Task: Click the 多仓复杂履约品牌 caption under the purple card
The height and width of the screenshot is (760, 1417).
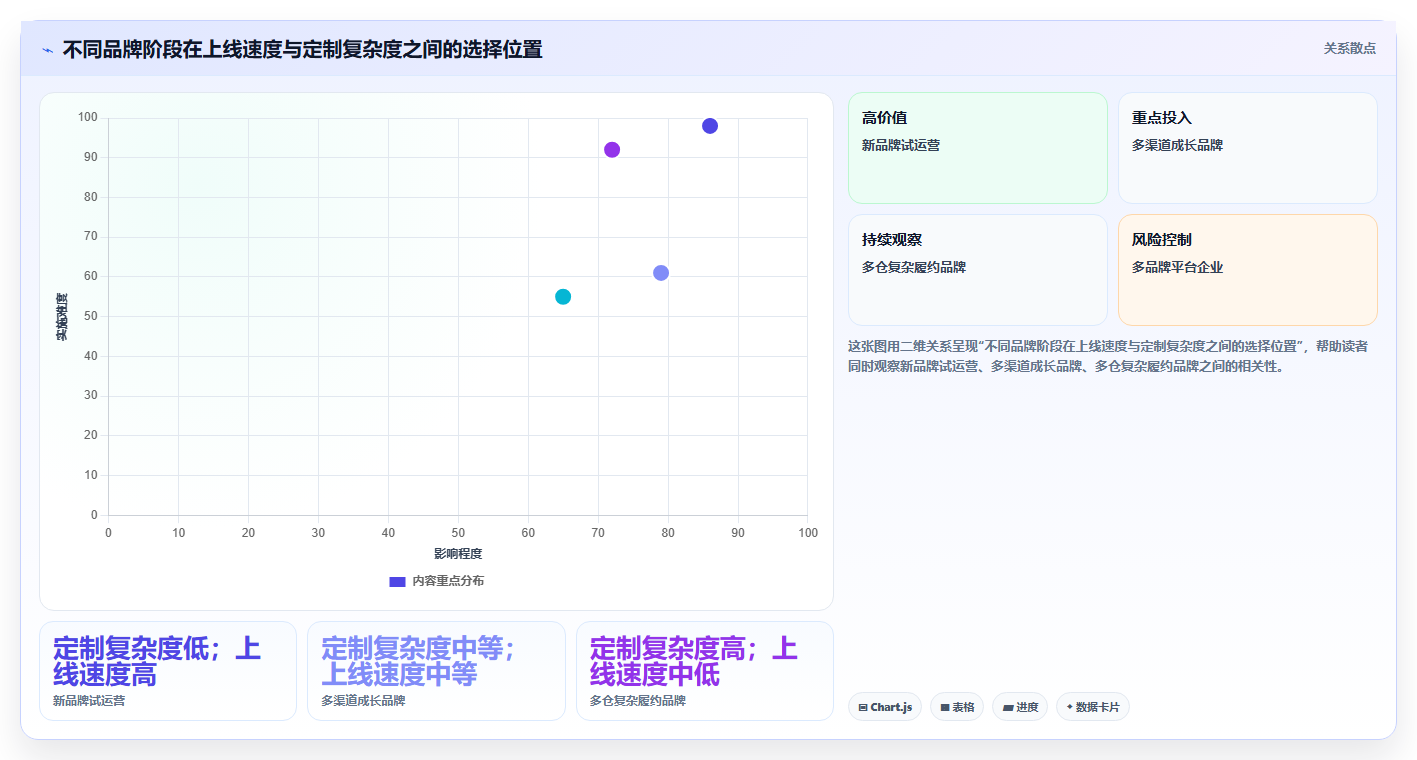Action: coord(638,701)
